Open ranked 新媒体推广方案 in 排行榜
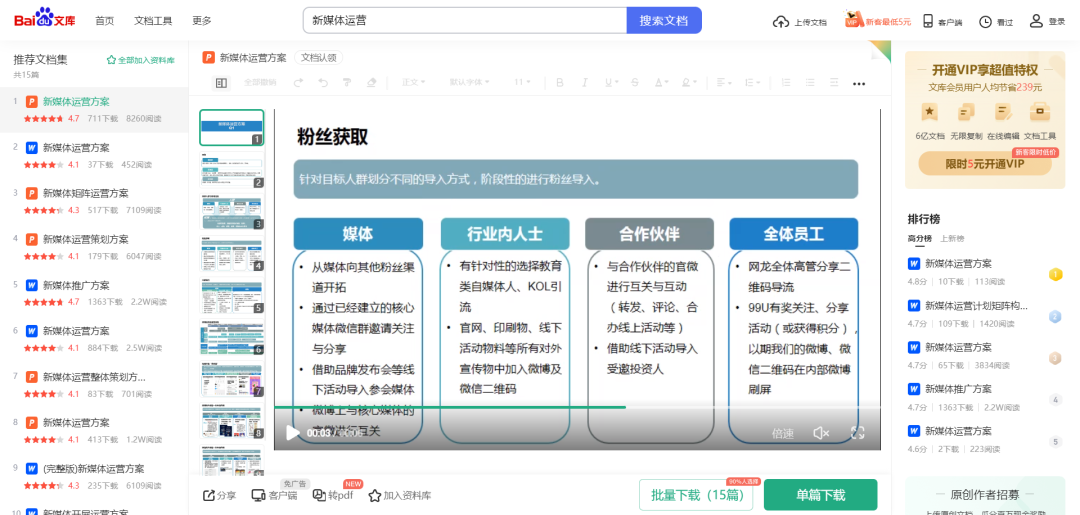The width and height of the screenshot is (1080, 515). [x=958, y=389]
